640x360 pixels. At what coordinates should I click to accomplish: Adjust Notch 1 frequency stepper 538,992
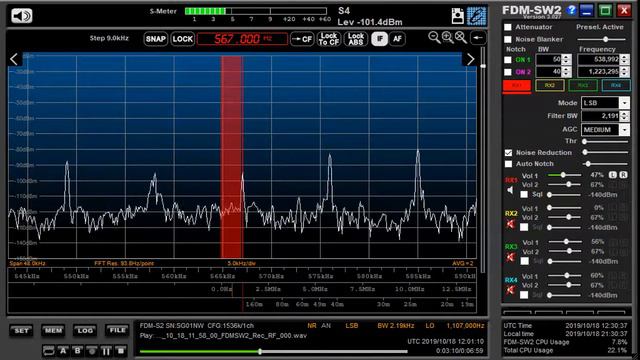click(625, 60)
